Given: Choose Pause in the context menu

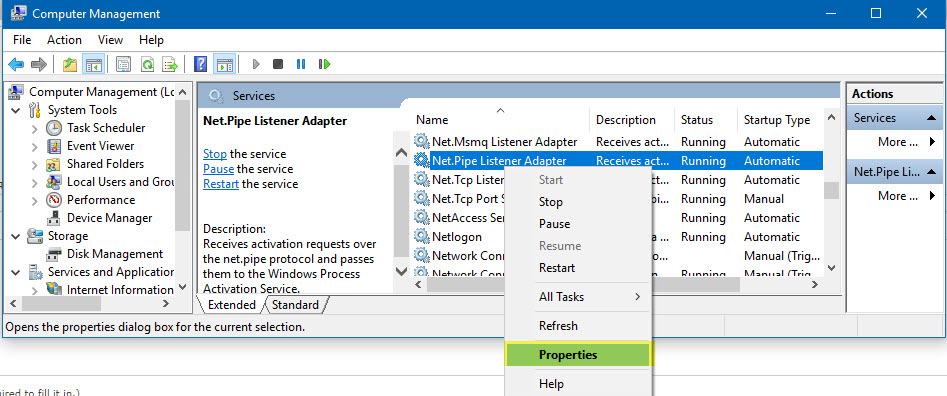Looking at the screenshot, I should pos(579,224).
